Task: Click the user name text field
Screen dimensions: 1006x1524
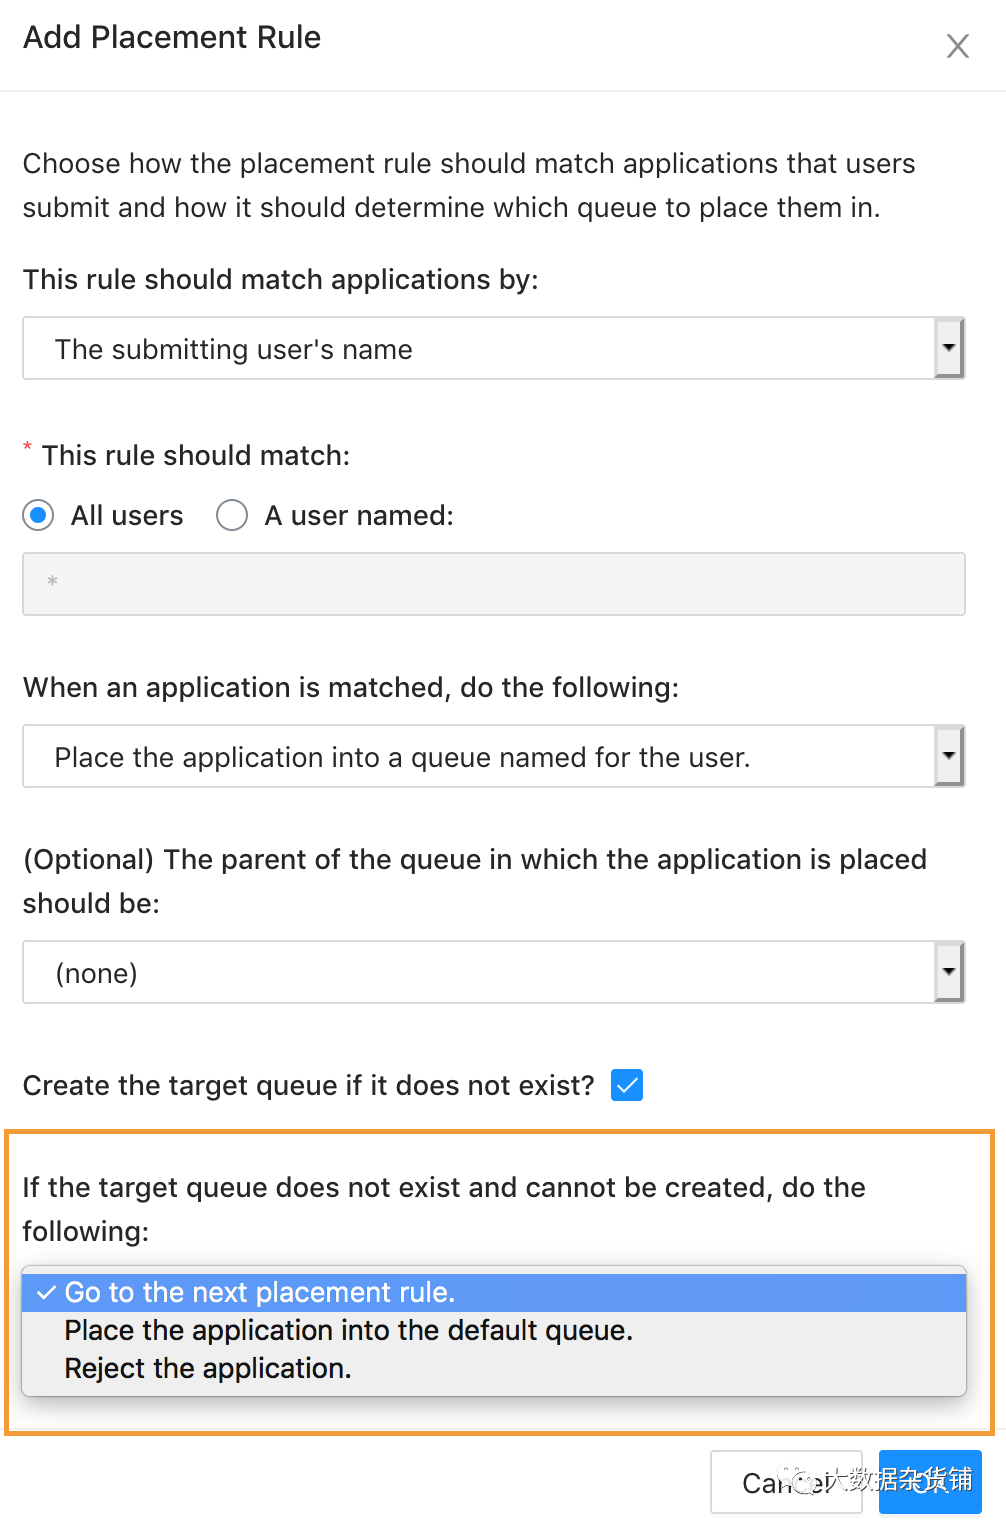Action: click(493, 584)
